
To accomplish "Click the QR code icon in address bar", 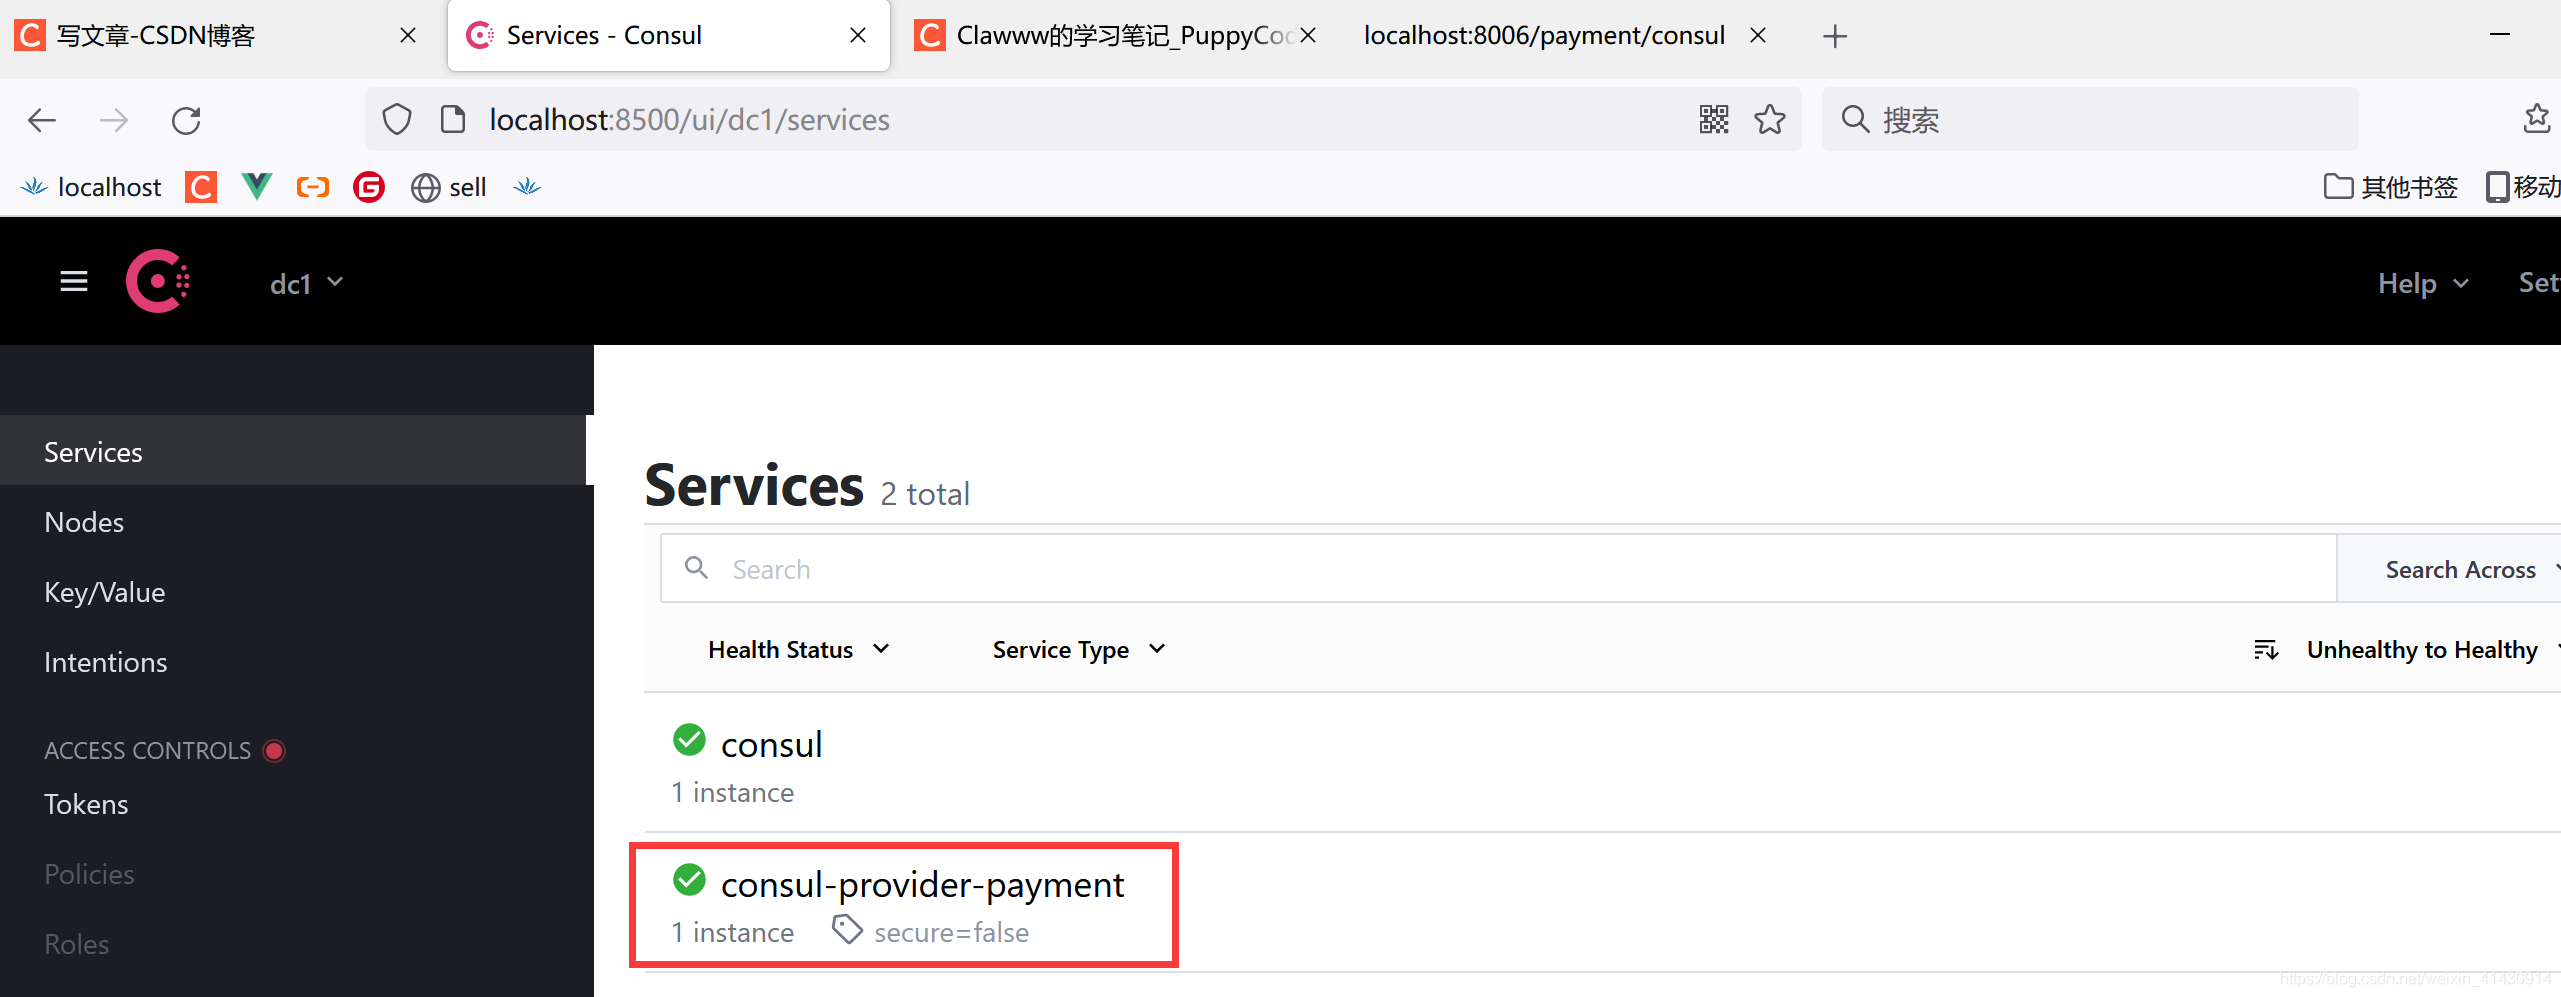I will point(1713,119).
